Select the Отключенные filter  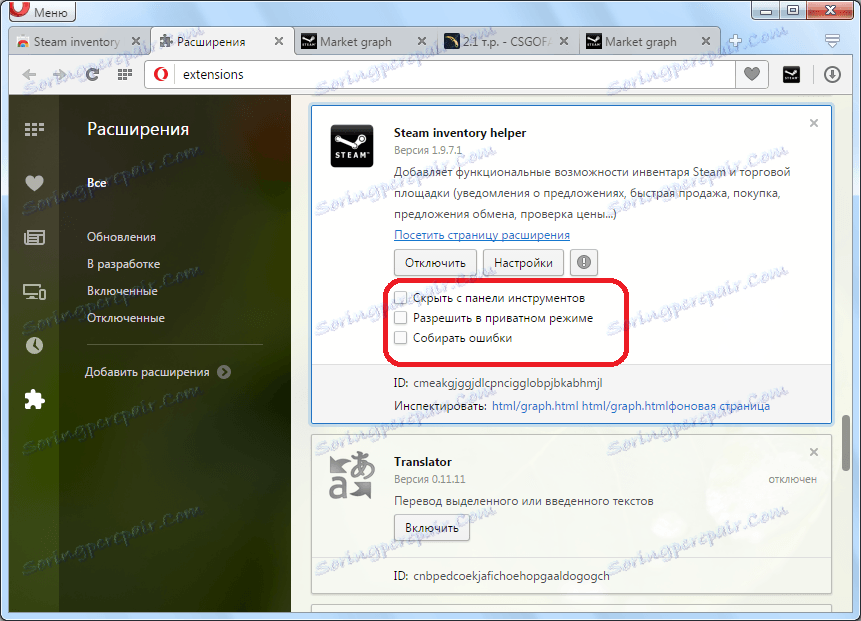pyautogui.click(x=126, y=318)
